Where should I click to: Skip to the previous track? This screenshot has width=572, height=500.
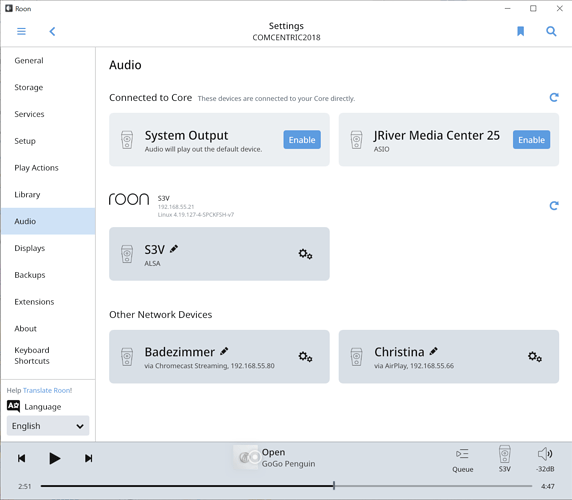coord(22,458)
